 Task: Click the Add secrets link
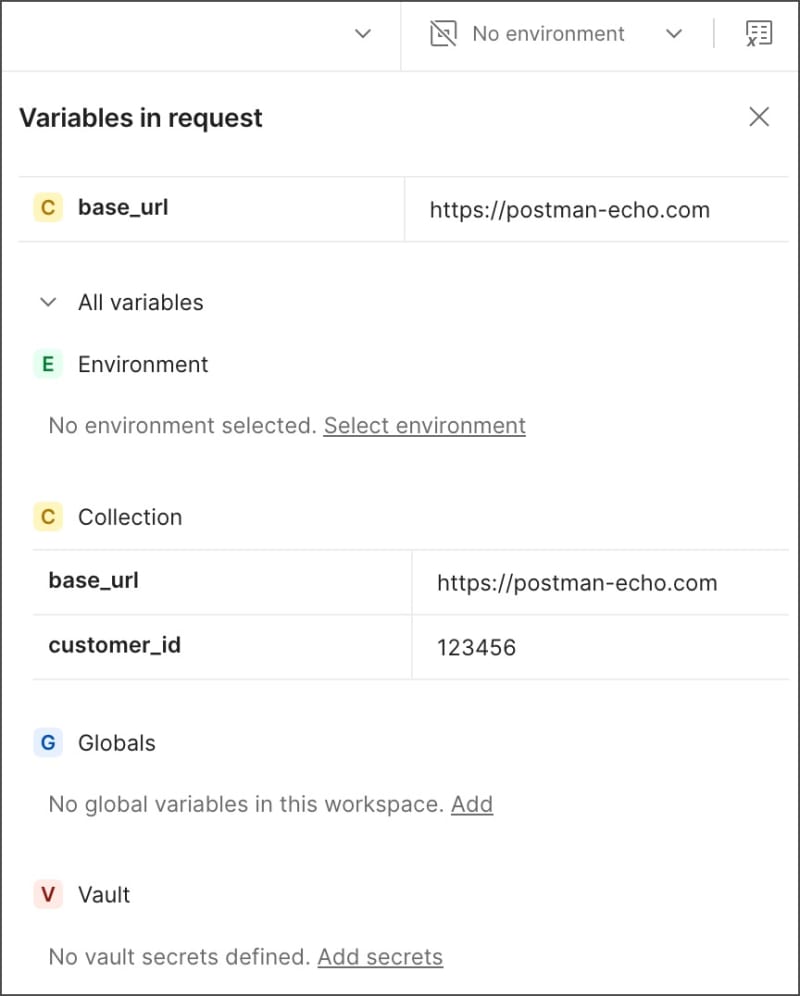[x=380, y=957]
